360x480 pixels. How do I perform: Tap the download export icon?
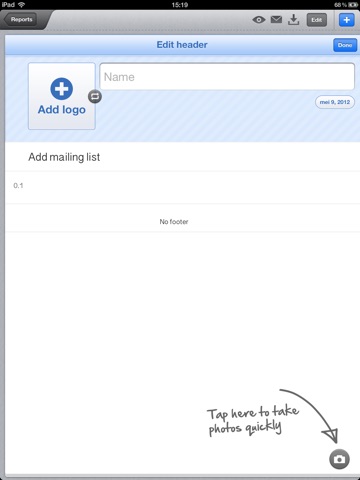(x=293, y=20)
